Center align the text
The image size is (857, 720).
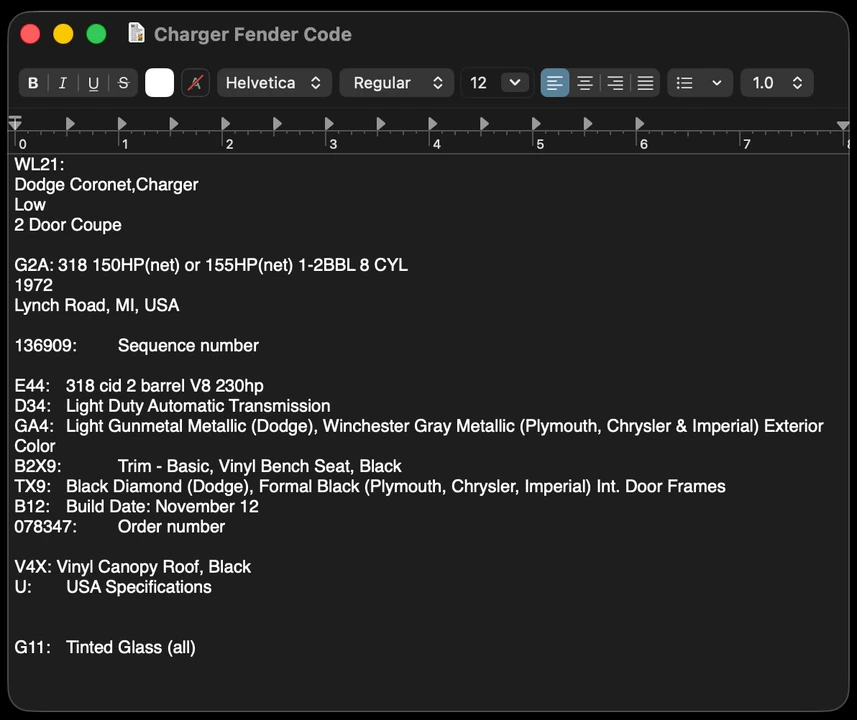click(585, 83)
